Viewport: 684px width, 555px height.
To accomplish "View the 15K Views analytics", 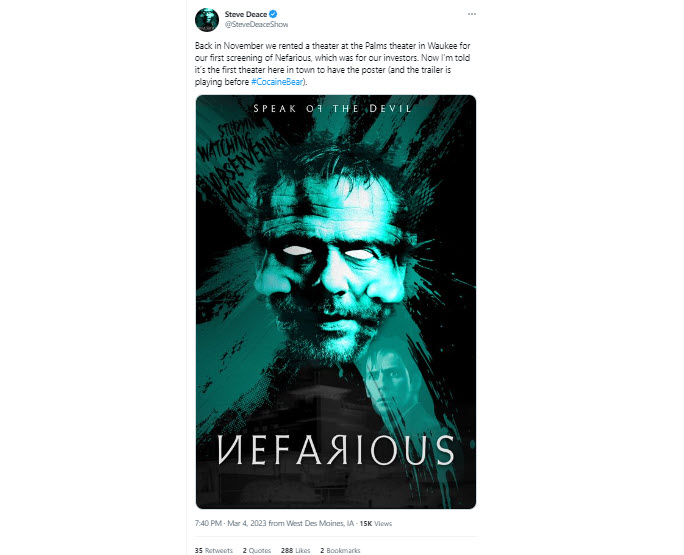I will tap(376, 523).
